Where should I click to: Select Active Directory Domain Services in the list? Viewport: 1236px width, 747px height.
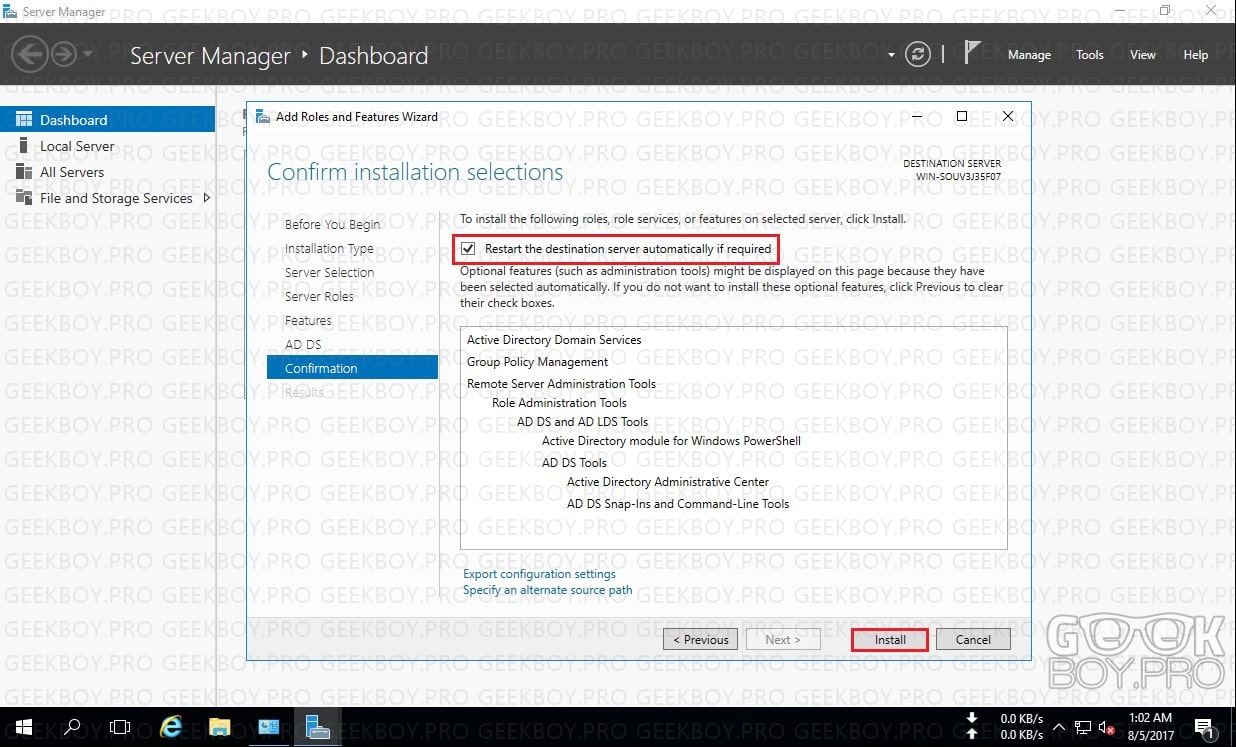(554, 340)
